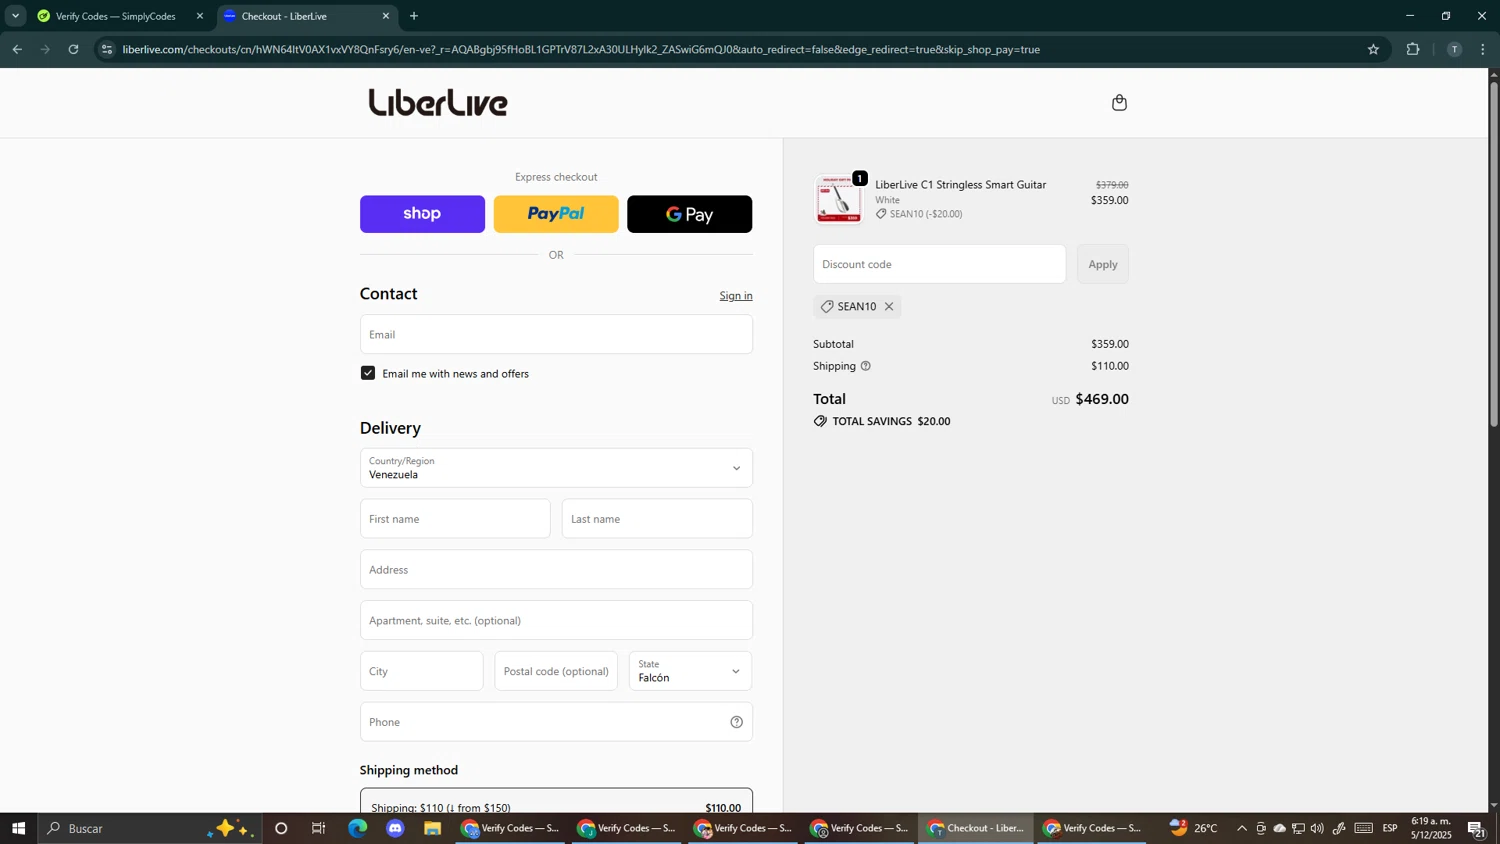Open weather widget showing 26°C
This screenshot has height=844, width=1500.
click(1194, 828)
